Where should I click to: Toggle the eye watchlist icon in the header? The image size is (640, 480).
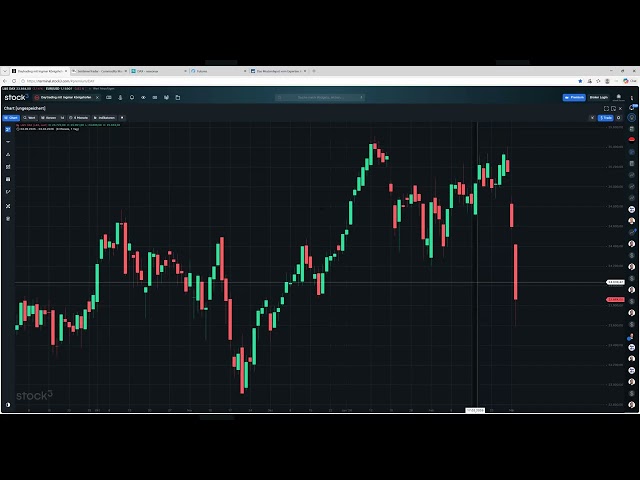(143, 98)
